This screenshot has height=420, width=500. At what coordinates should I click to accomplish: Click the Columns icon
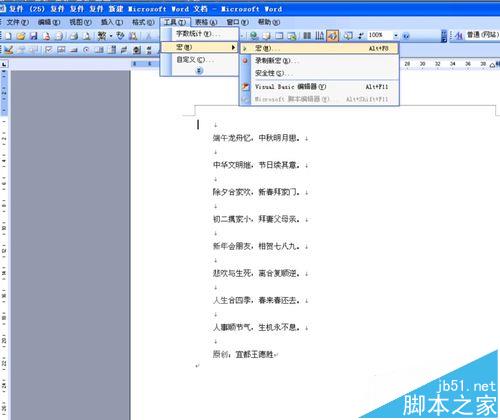[307, 36]
